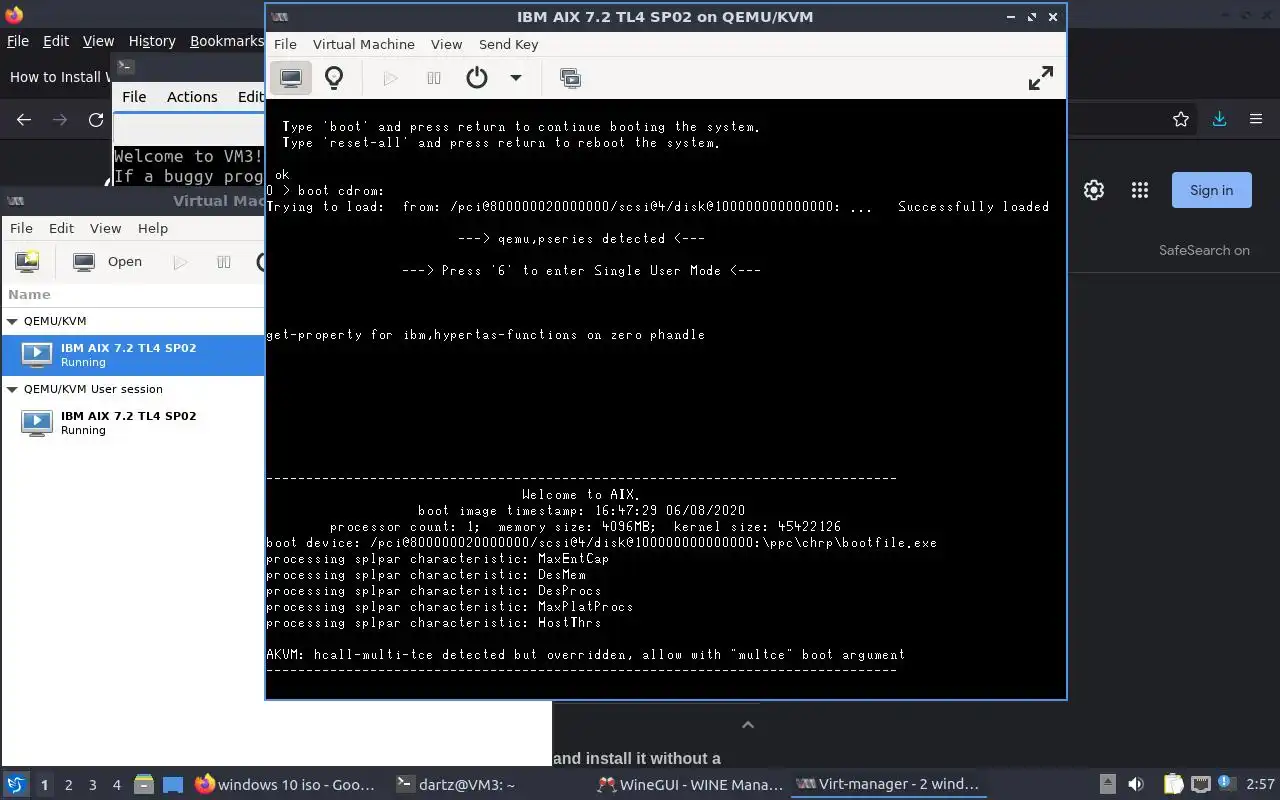Switch to Virt-manager taskbar item
Image resolution: width=1280 pixels, height=800 pixels.
pos(888,784)
